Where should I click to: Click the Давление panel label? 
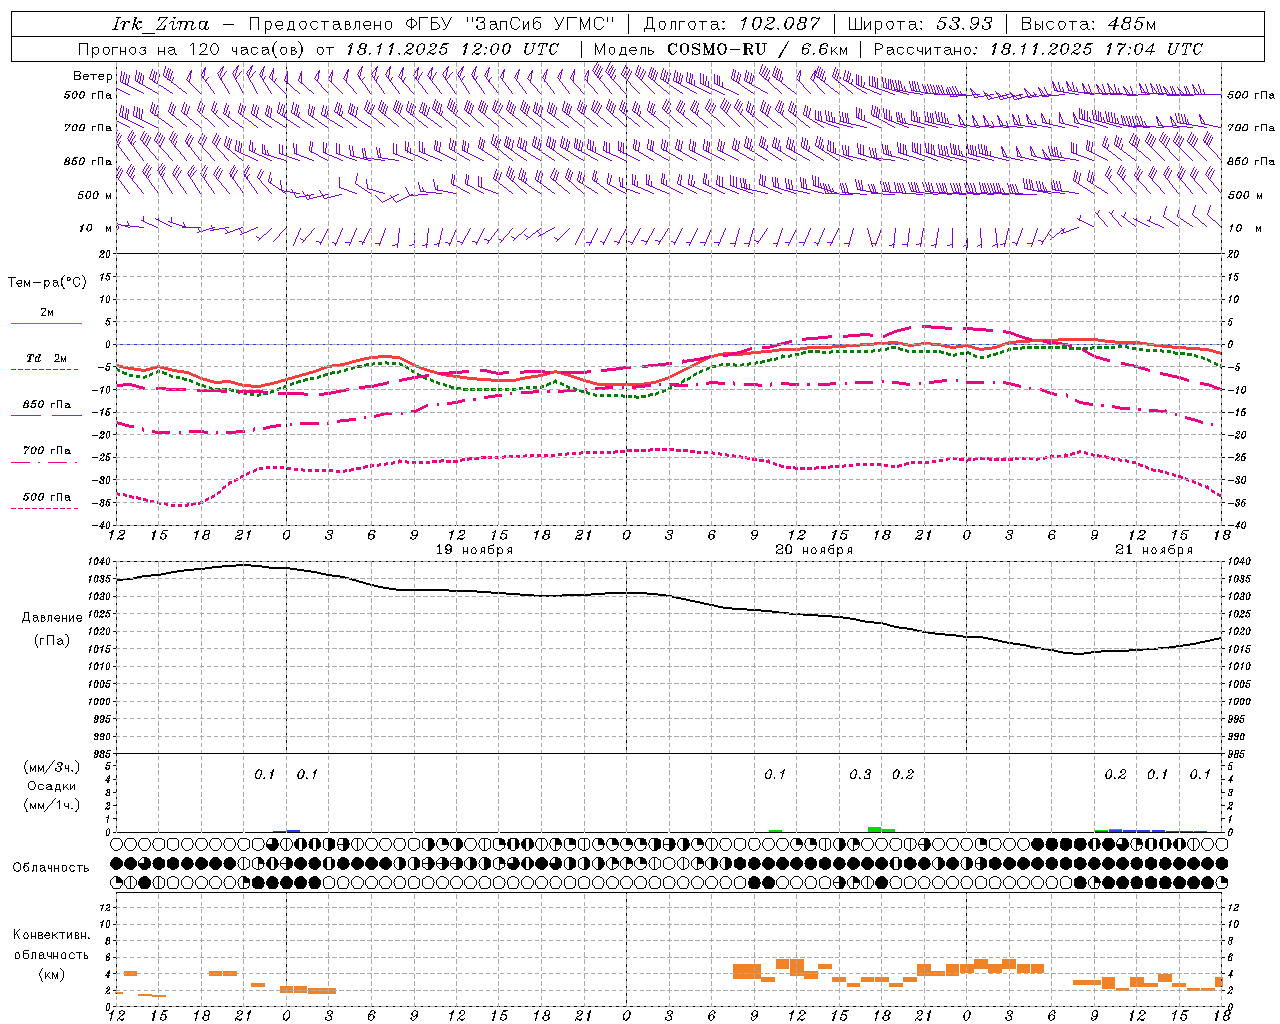click(52, 618)
